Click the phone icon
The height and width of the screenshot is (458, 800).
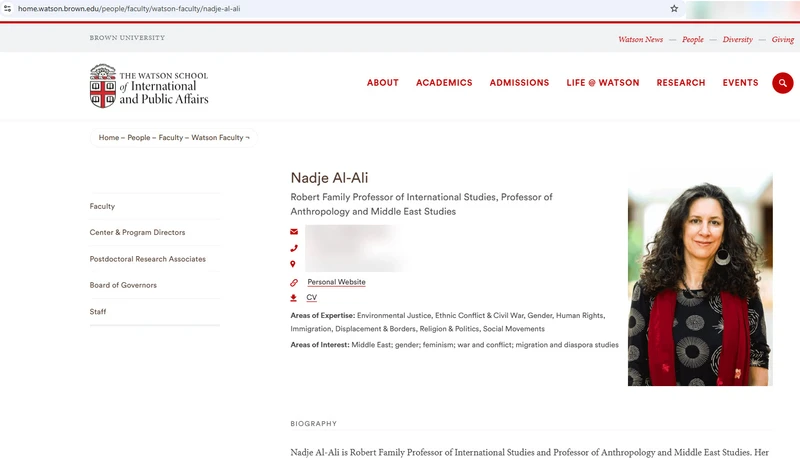294,248
